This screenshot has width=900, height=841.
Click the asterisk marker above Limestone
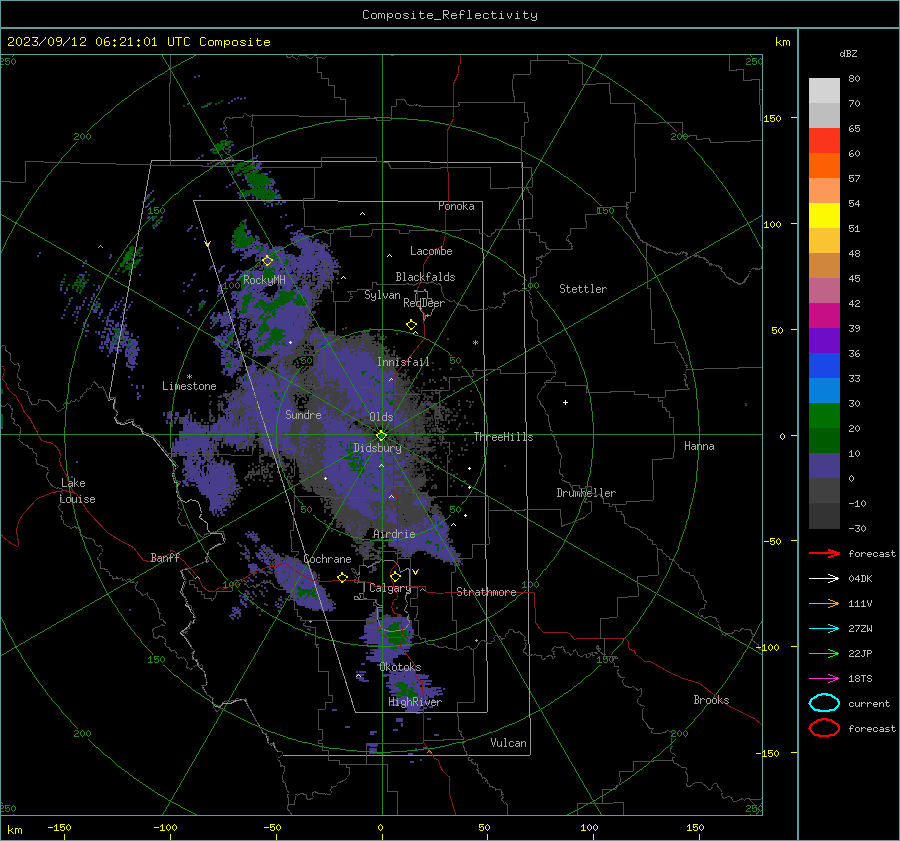click(189, 377)
